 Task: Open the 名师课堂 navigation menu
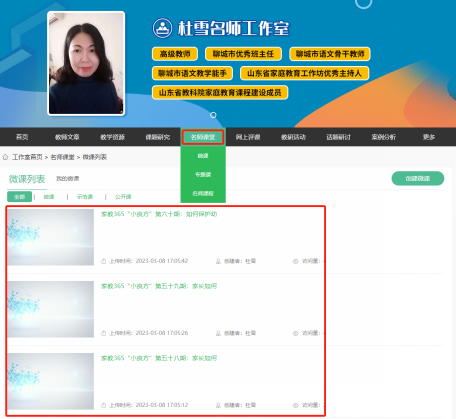point(203,137)
